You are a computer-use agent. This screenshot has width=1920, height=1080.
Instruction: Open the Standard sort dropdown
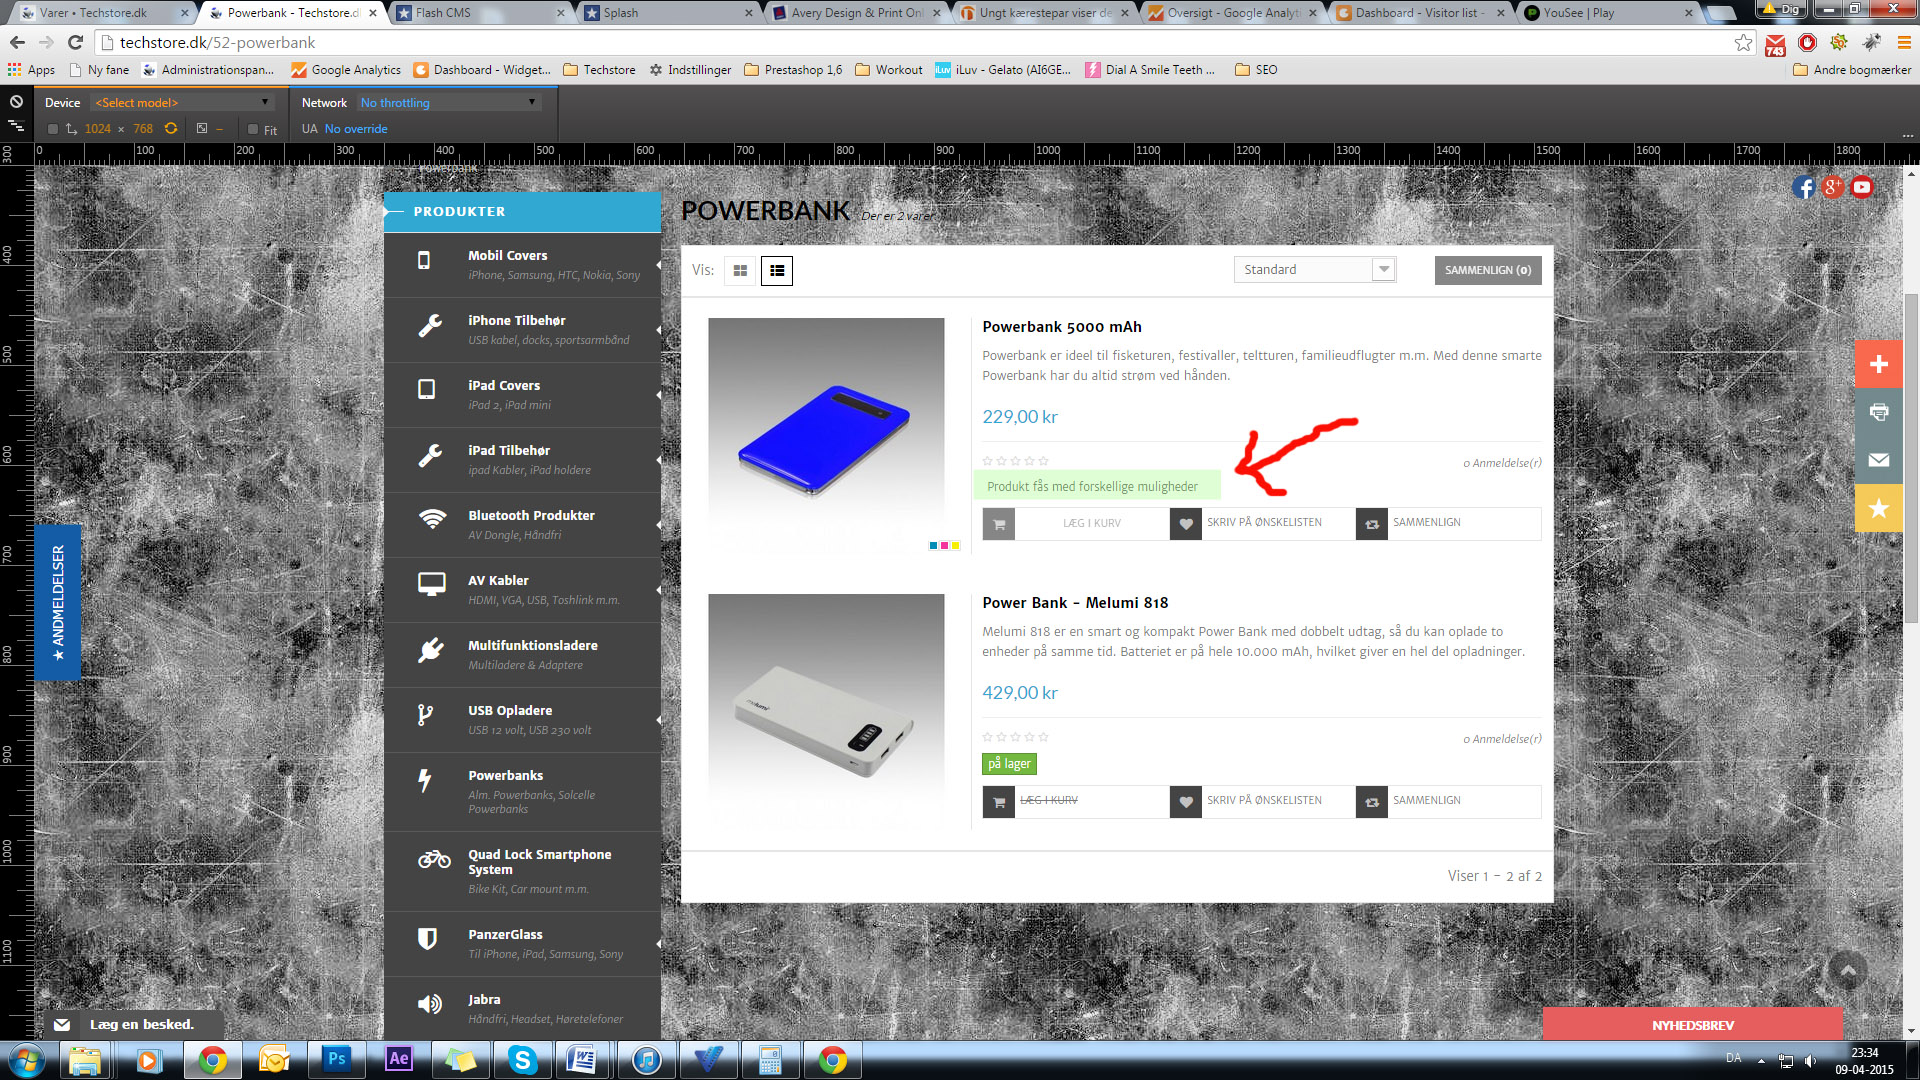tap(1314, 270)
